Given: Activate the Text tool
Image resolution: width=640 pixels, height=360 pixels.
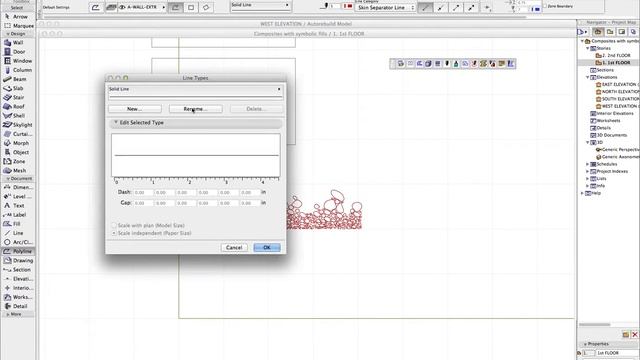Looking at the screenshot, I should point(18,206).
